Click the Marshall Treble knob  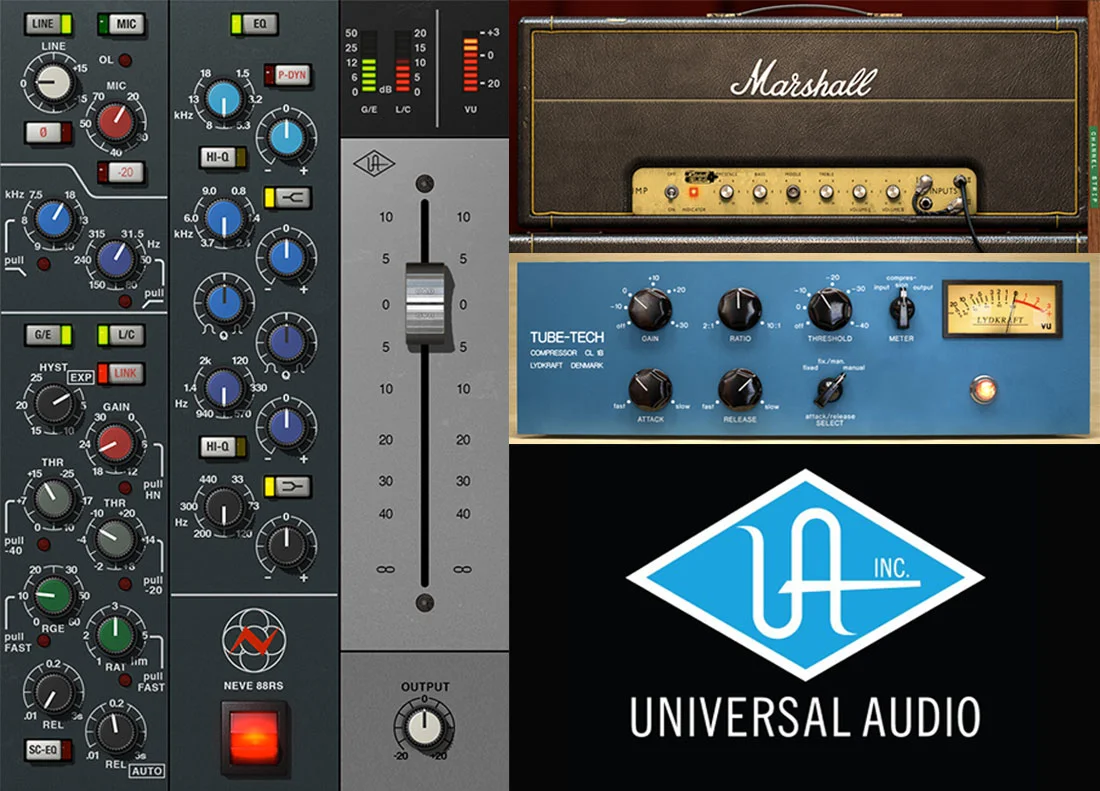tap(826, 191)
